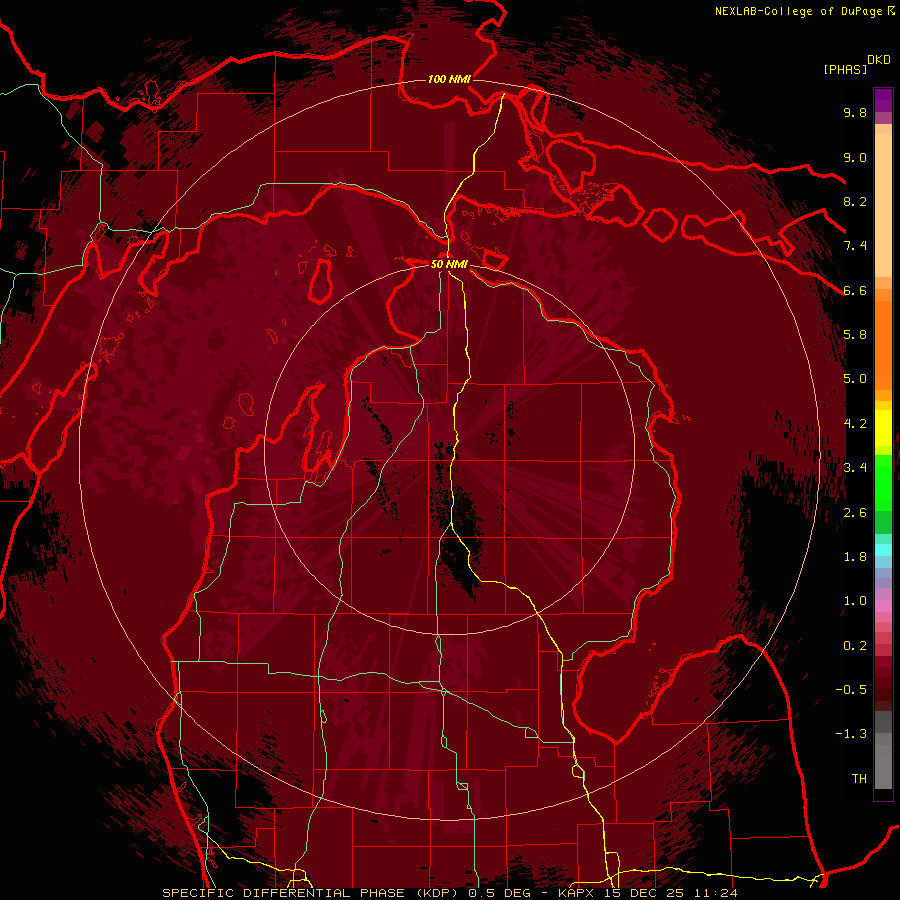
Task: Click the 15 DEC 25 date text
Action: [x=644, y=893]
